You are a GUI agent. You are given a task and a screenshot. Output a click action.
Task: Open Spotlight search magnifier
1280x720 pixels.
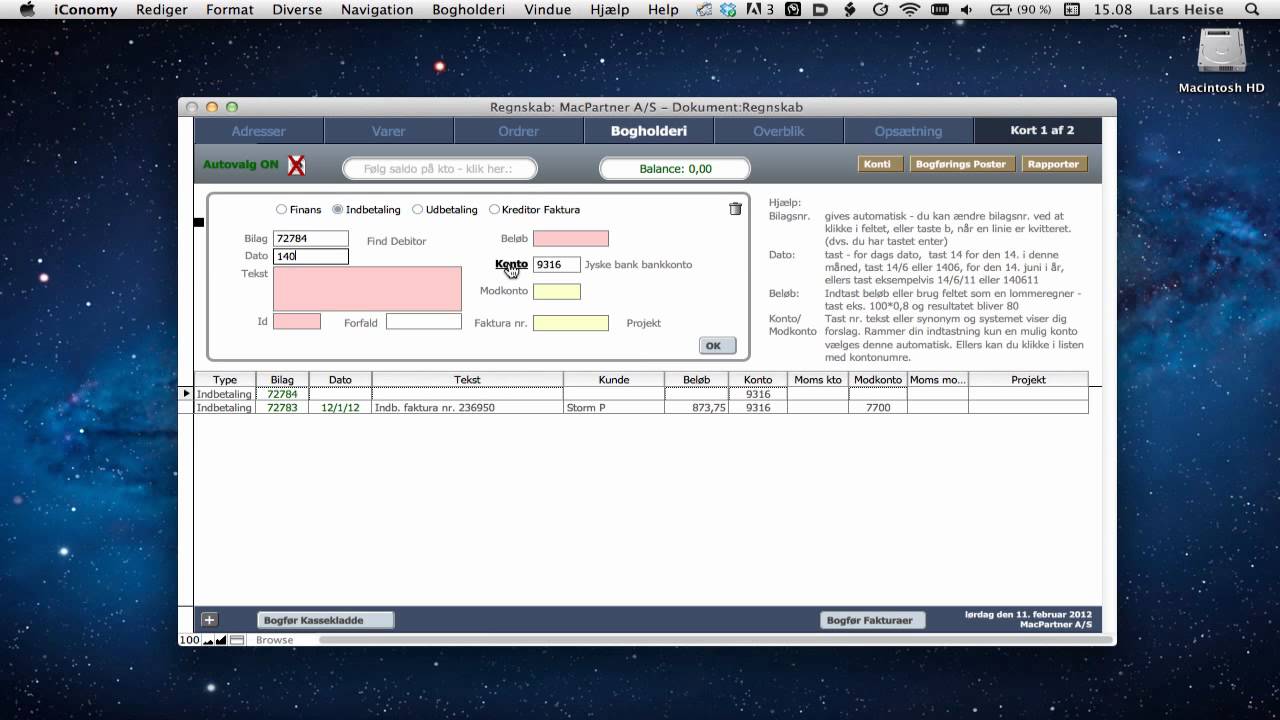1252,9
